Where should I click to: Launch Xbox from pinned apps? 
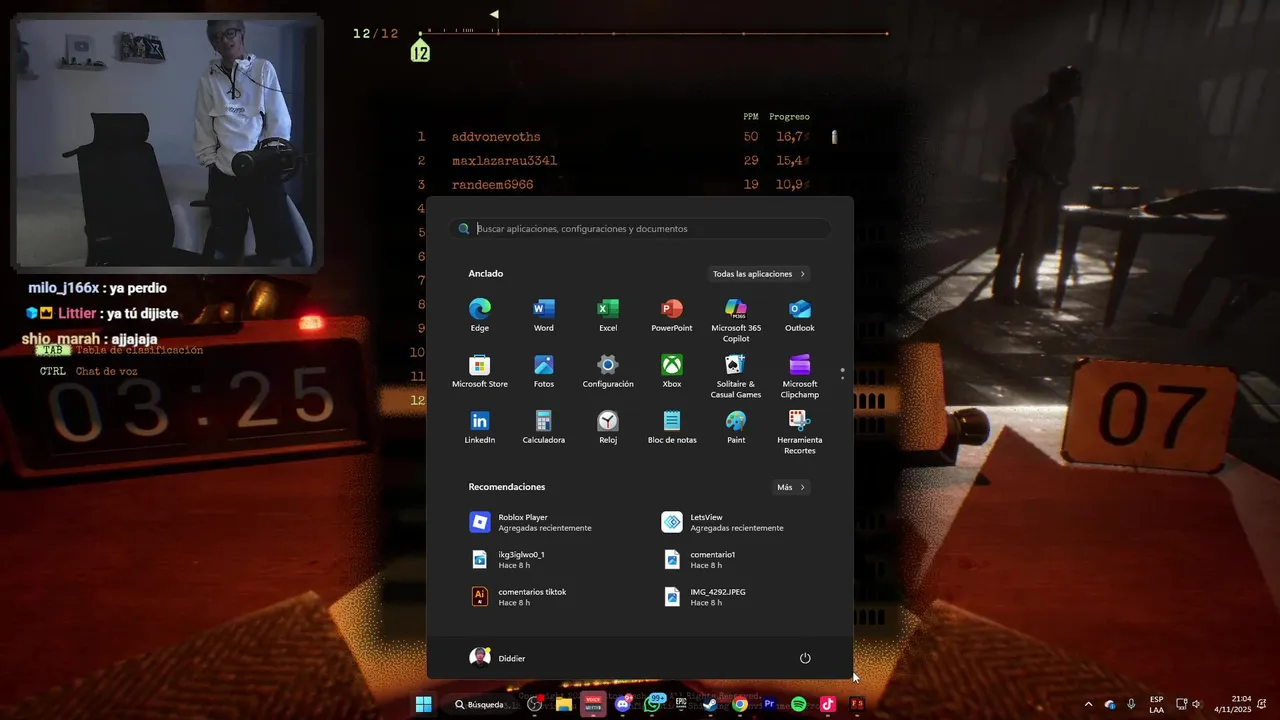(x=672, y=370)
